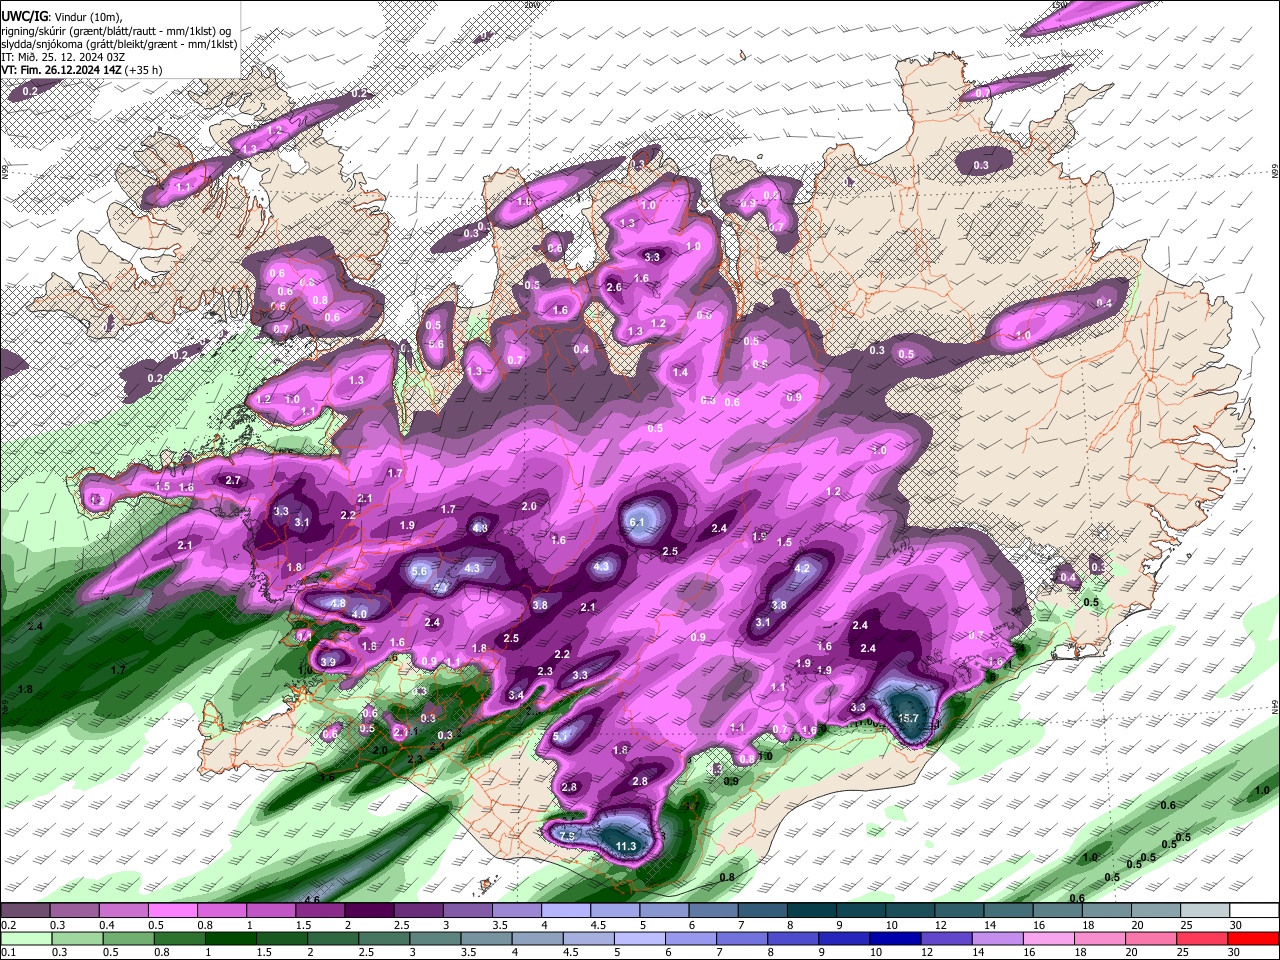Click the 3.4 precipitation value on the map
Screen dimensions: 1280x960
tap(516, 695)
